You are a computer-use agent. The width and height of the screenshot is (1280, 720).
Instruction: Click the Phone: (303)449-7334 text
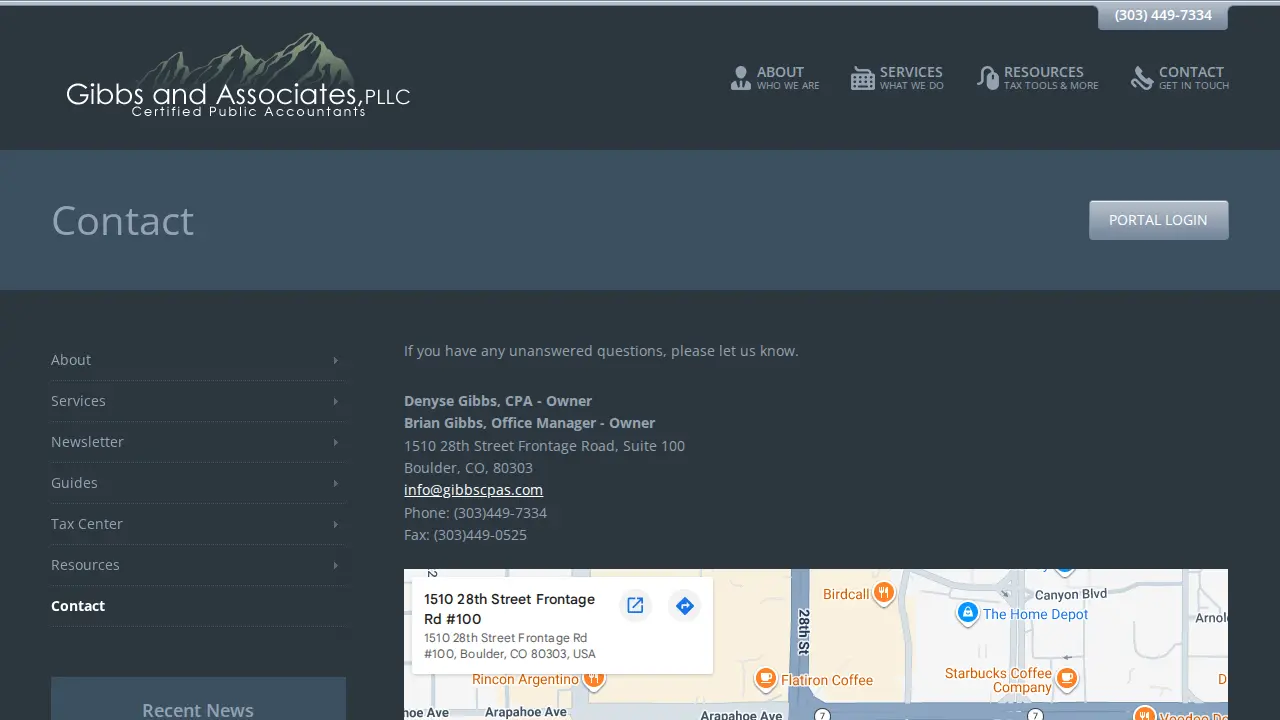pos(475,513)
